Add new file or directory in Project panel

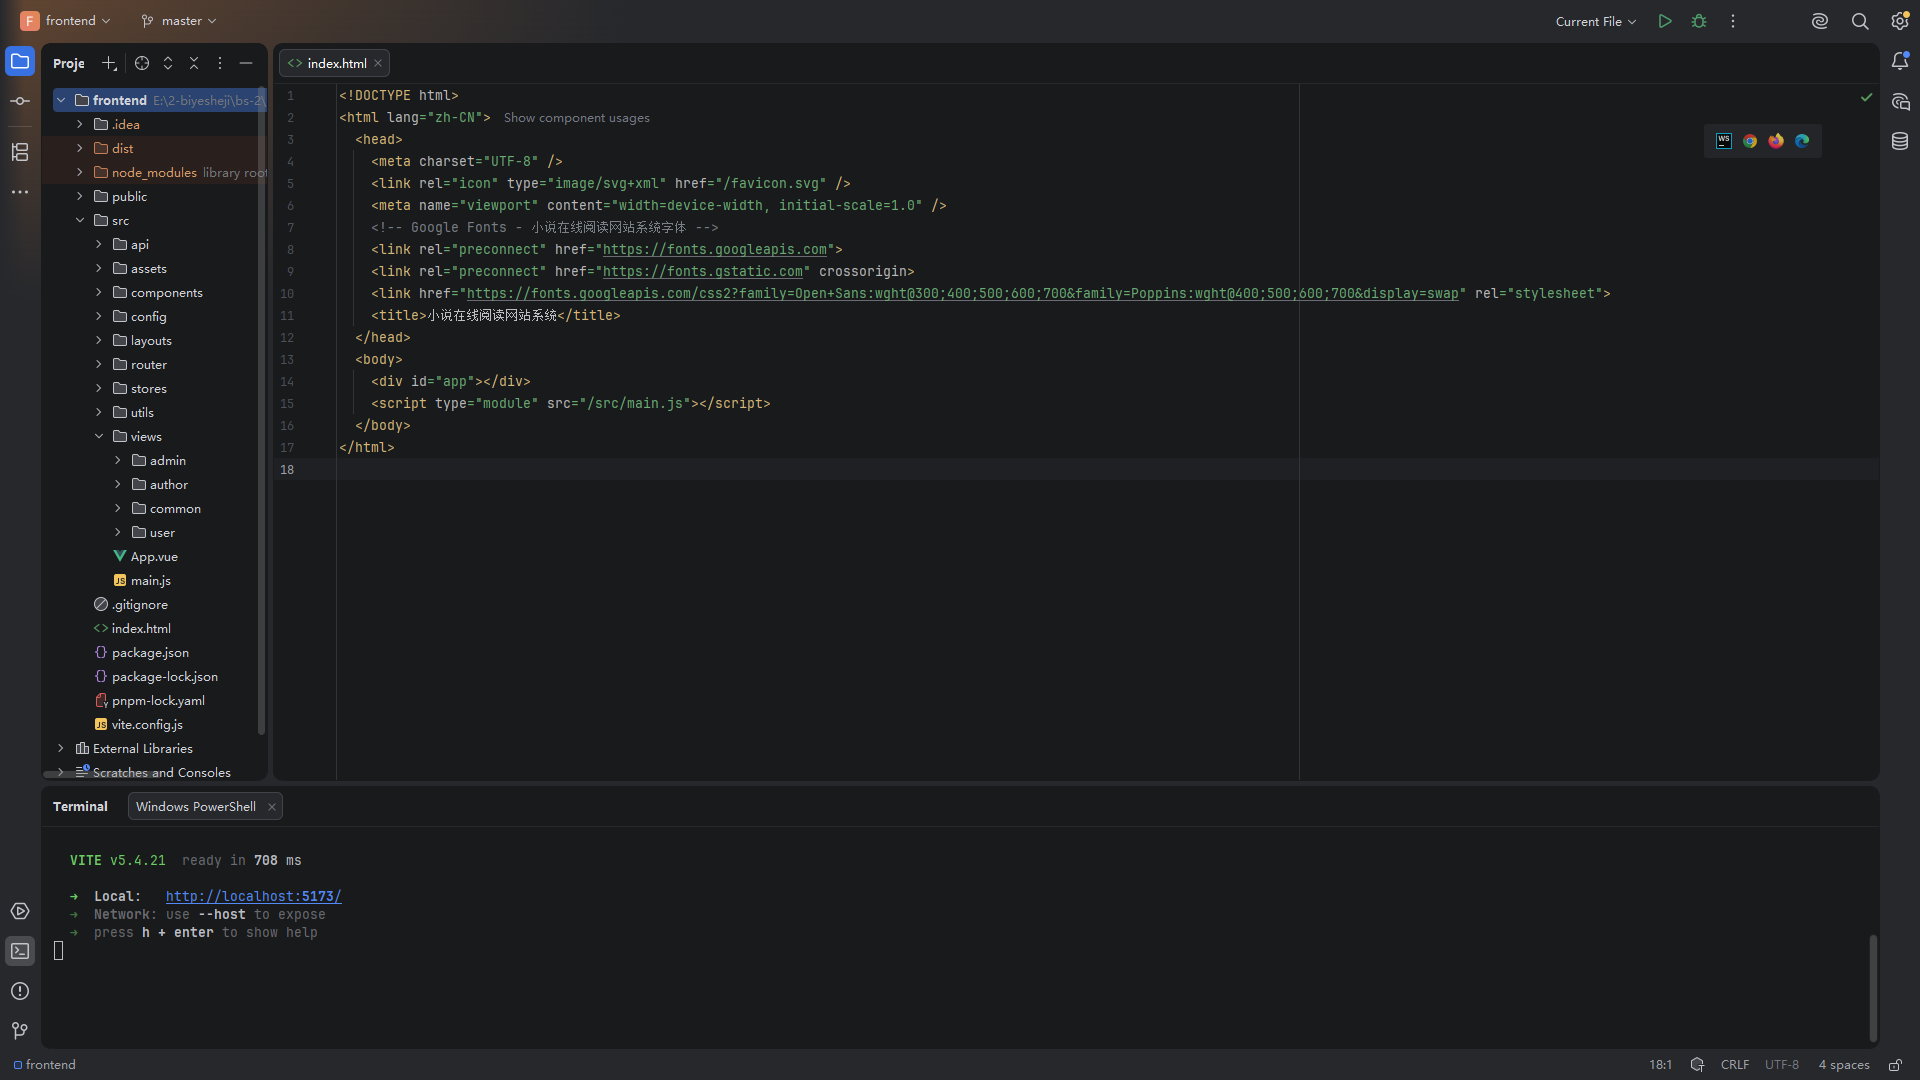pos(109,63)
